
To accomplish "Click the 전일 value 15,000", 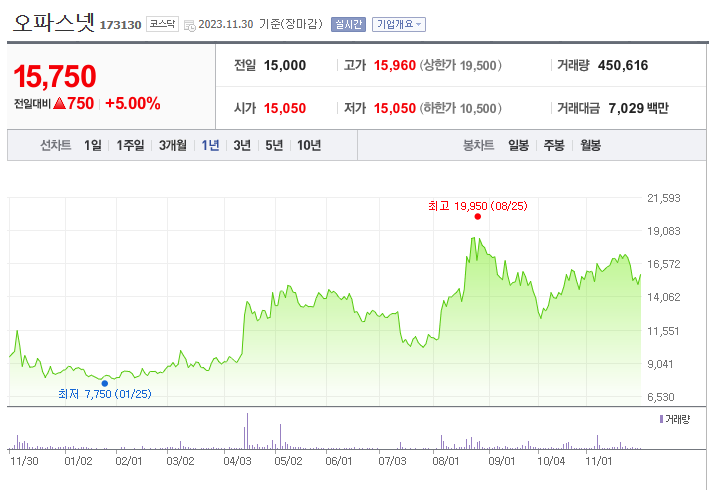I will (x=285, y=66).
